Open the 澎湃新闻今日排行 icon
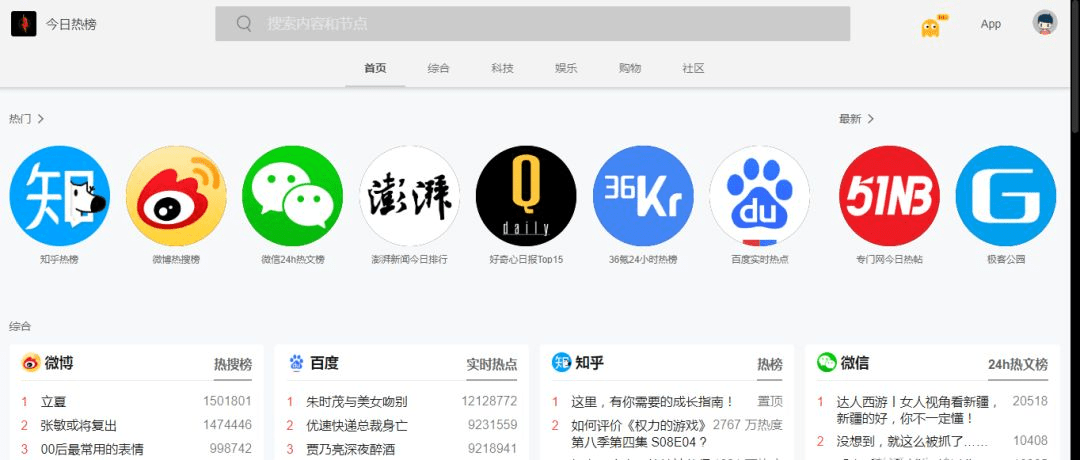 click(x=410, y=196)
